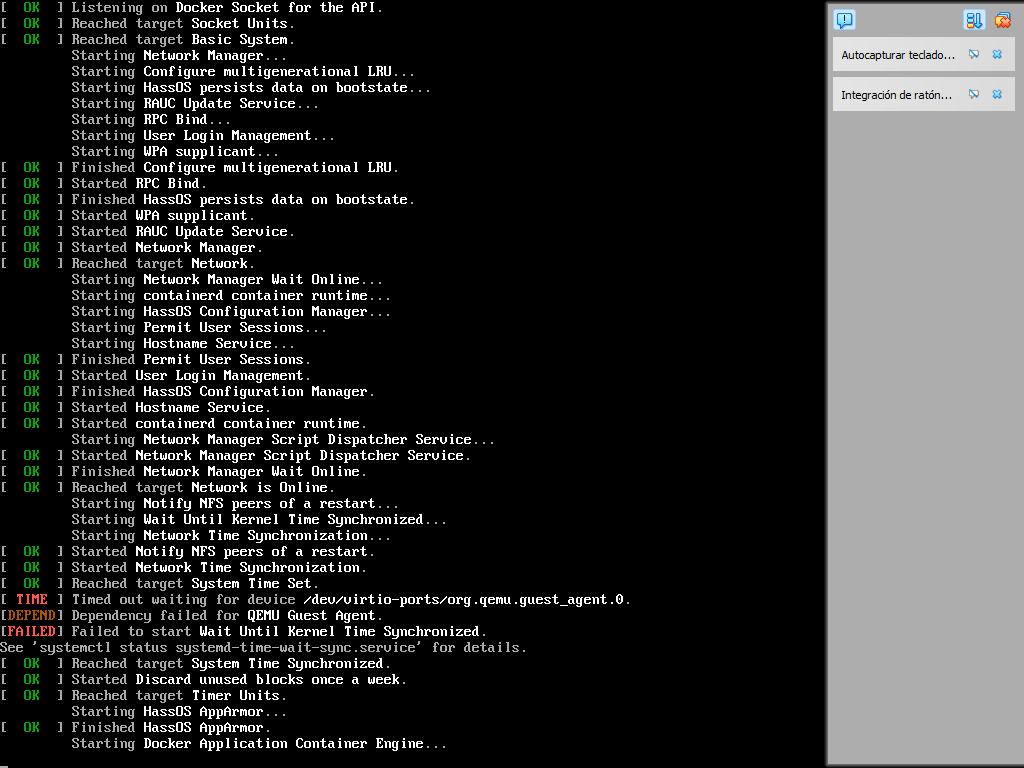Screen dimensions: 1024x768
Task: Suppress the 'Autocapturar teclado...' notification
Action: coord(974,55)
